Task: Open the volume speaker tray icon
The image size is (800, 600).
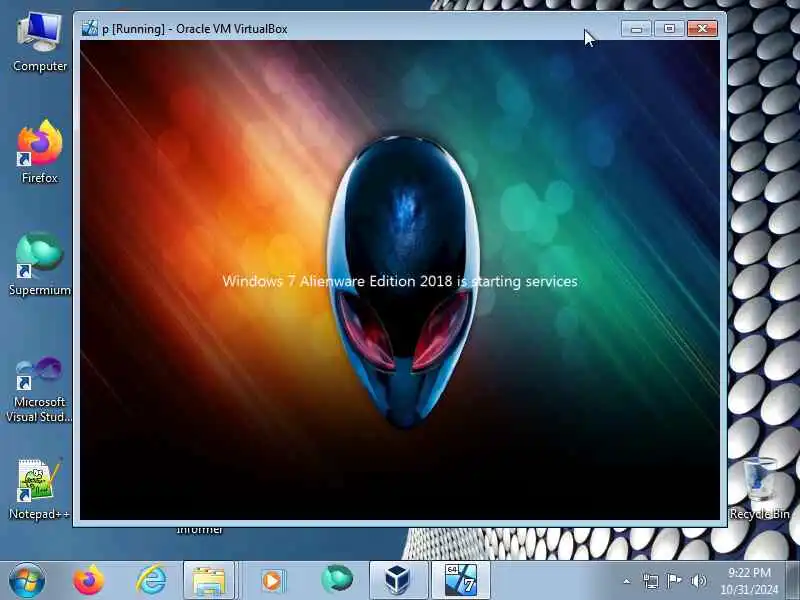Action: tap(698, 581)
